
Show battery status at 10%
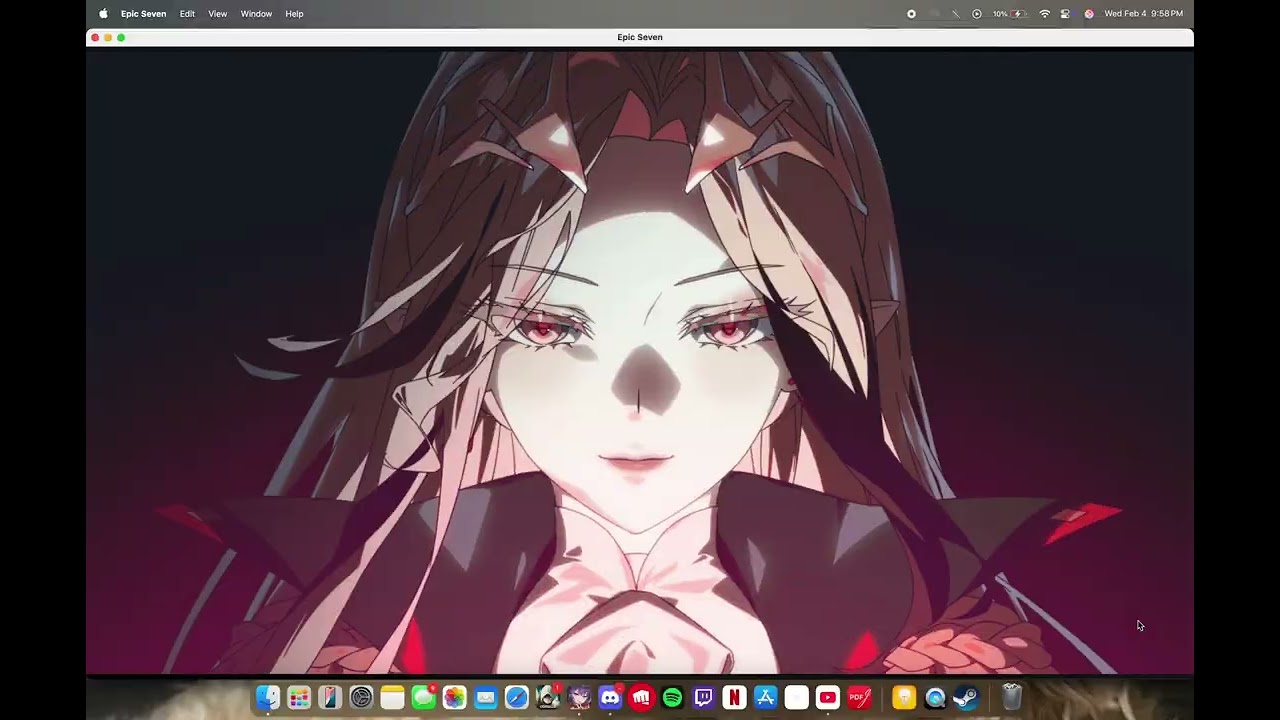(1009, 14)
